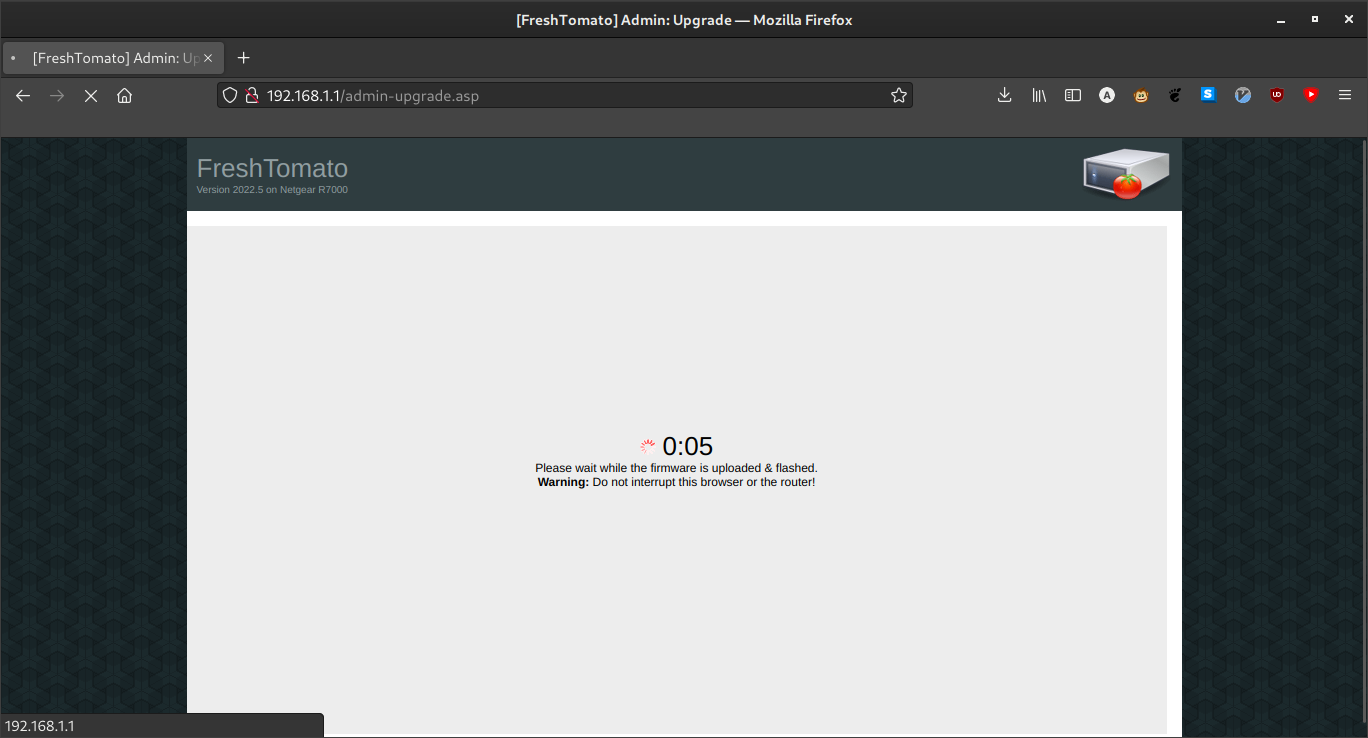The width and height of the screenshot is (1368, 738).
Task: Click the 'Please wait while the firmware' message
Action: 676,468
